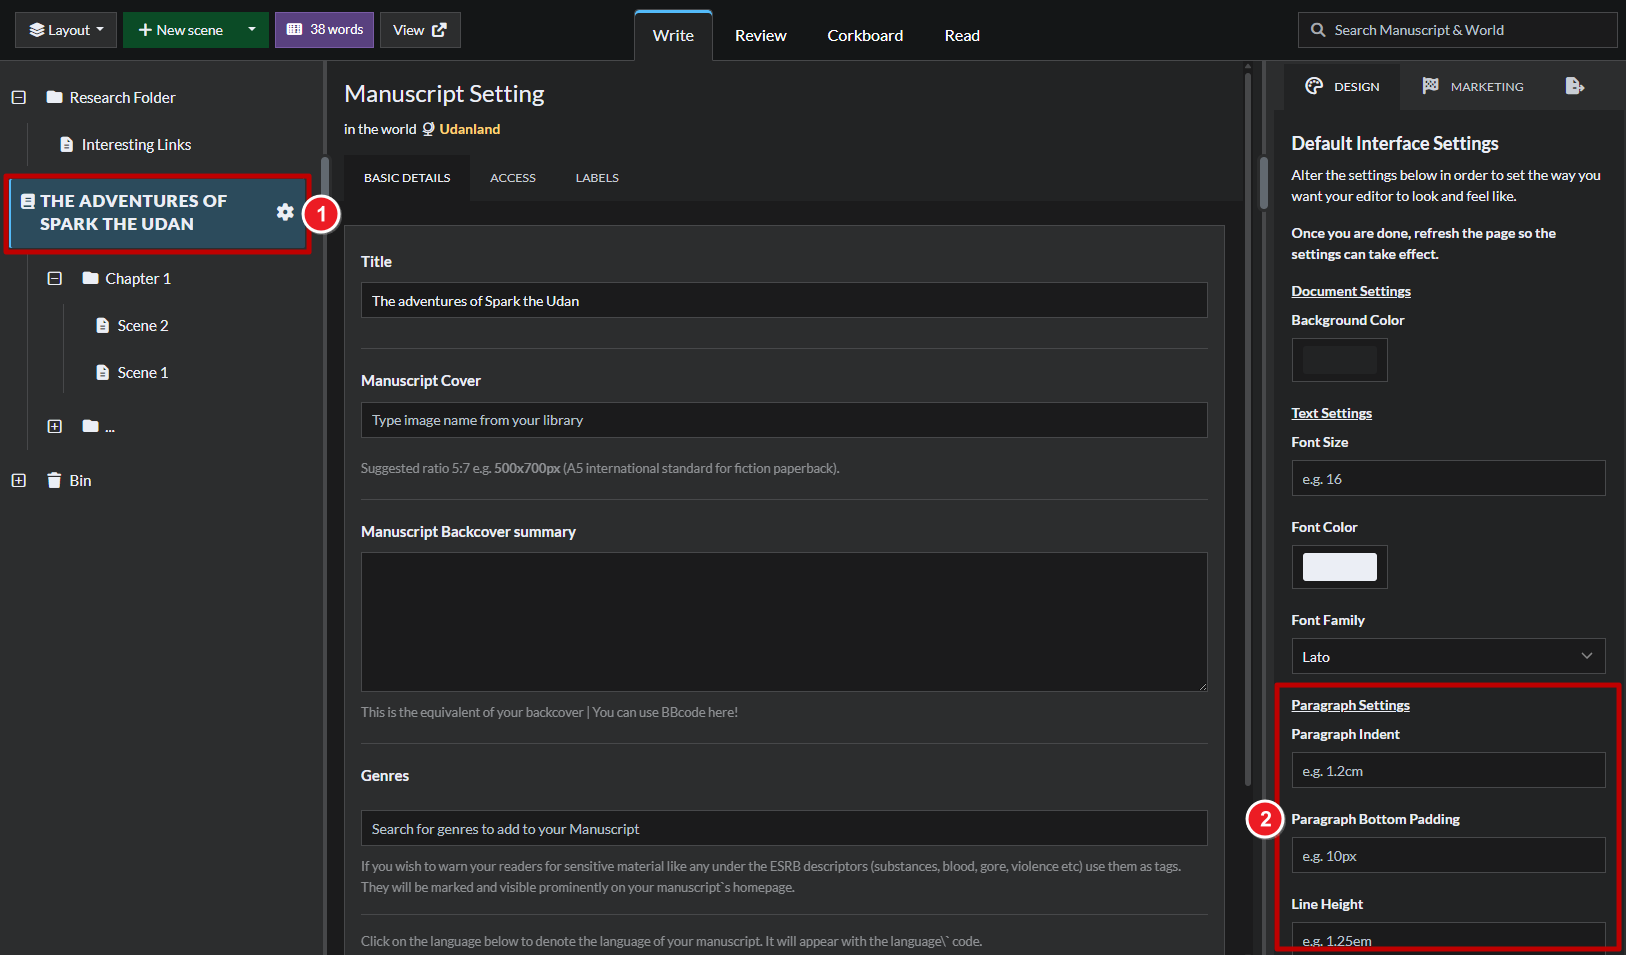This screenshot has height=955, width=1626.
Task: Open the Layout dropdown menu
Action: point(66,30)
